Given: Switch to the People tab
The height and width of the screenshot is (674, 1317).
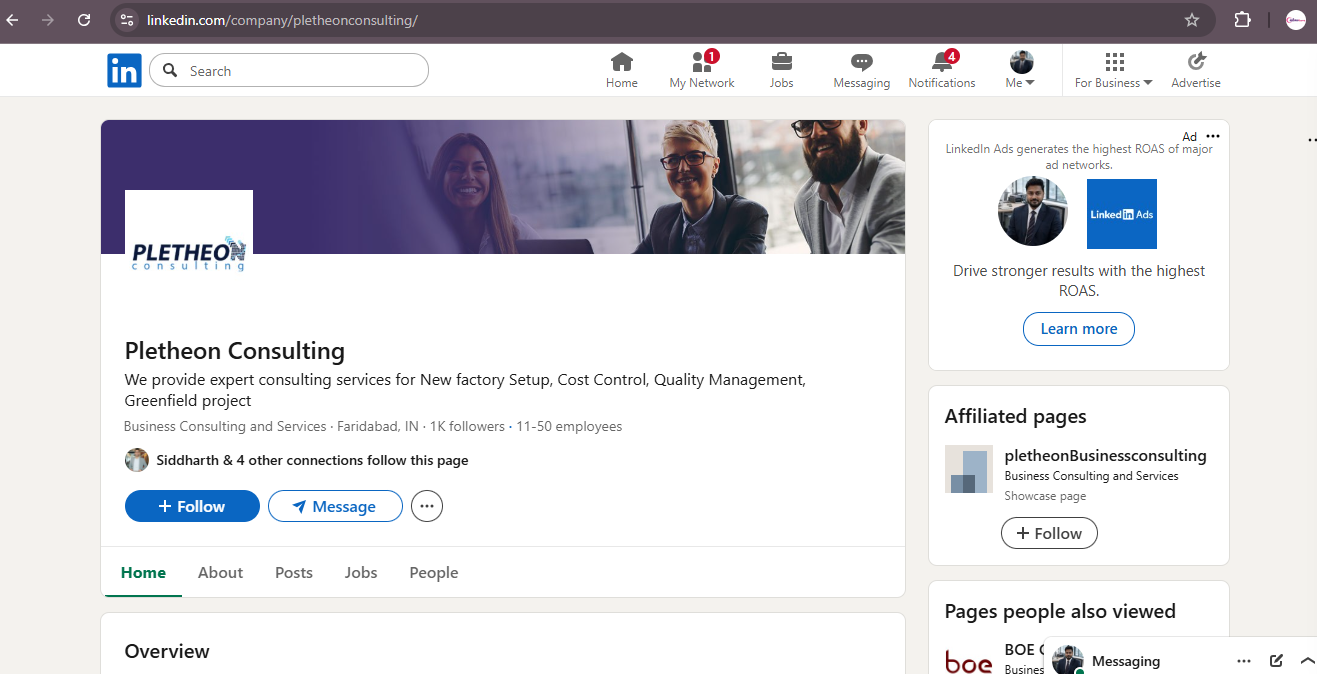Looking at the screenshot, I should 434,573.
